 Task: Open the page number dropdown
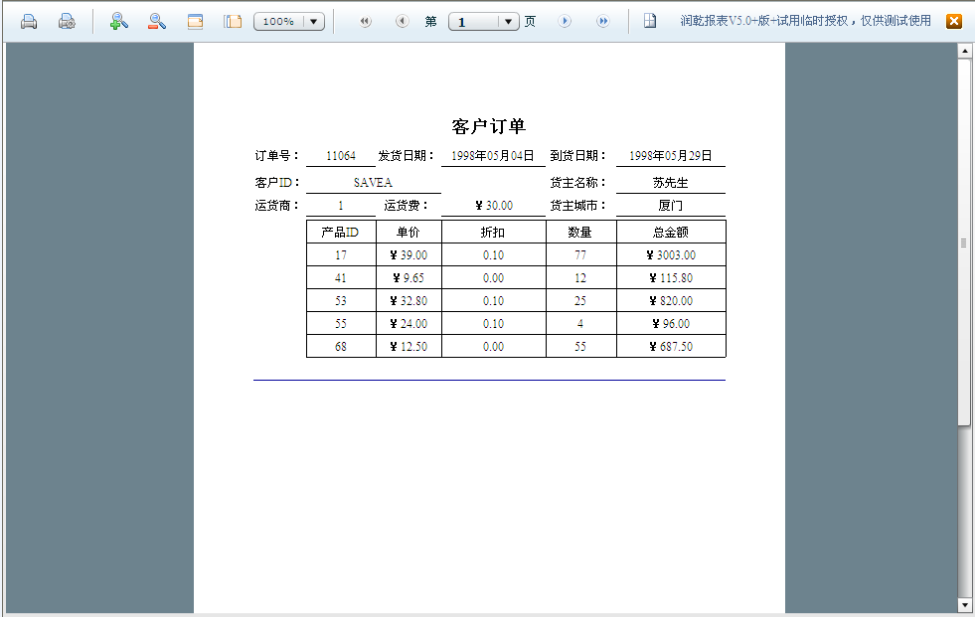point(509,22)
